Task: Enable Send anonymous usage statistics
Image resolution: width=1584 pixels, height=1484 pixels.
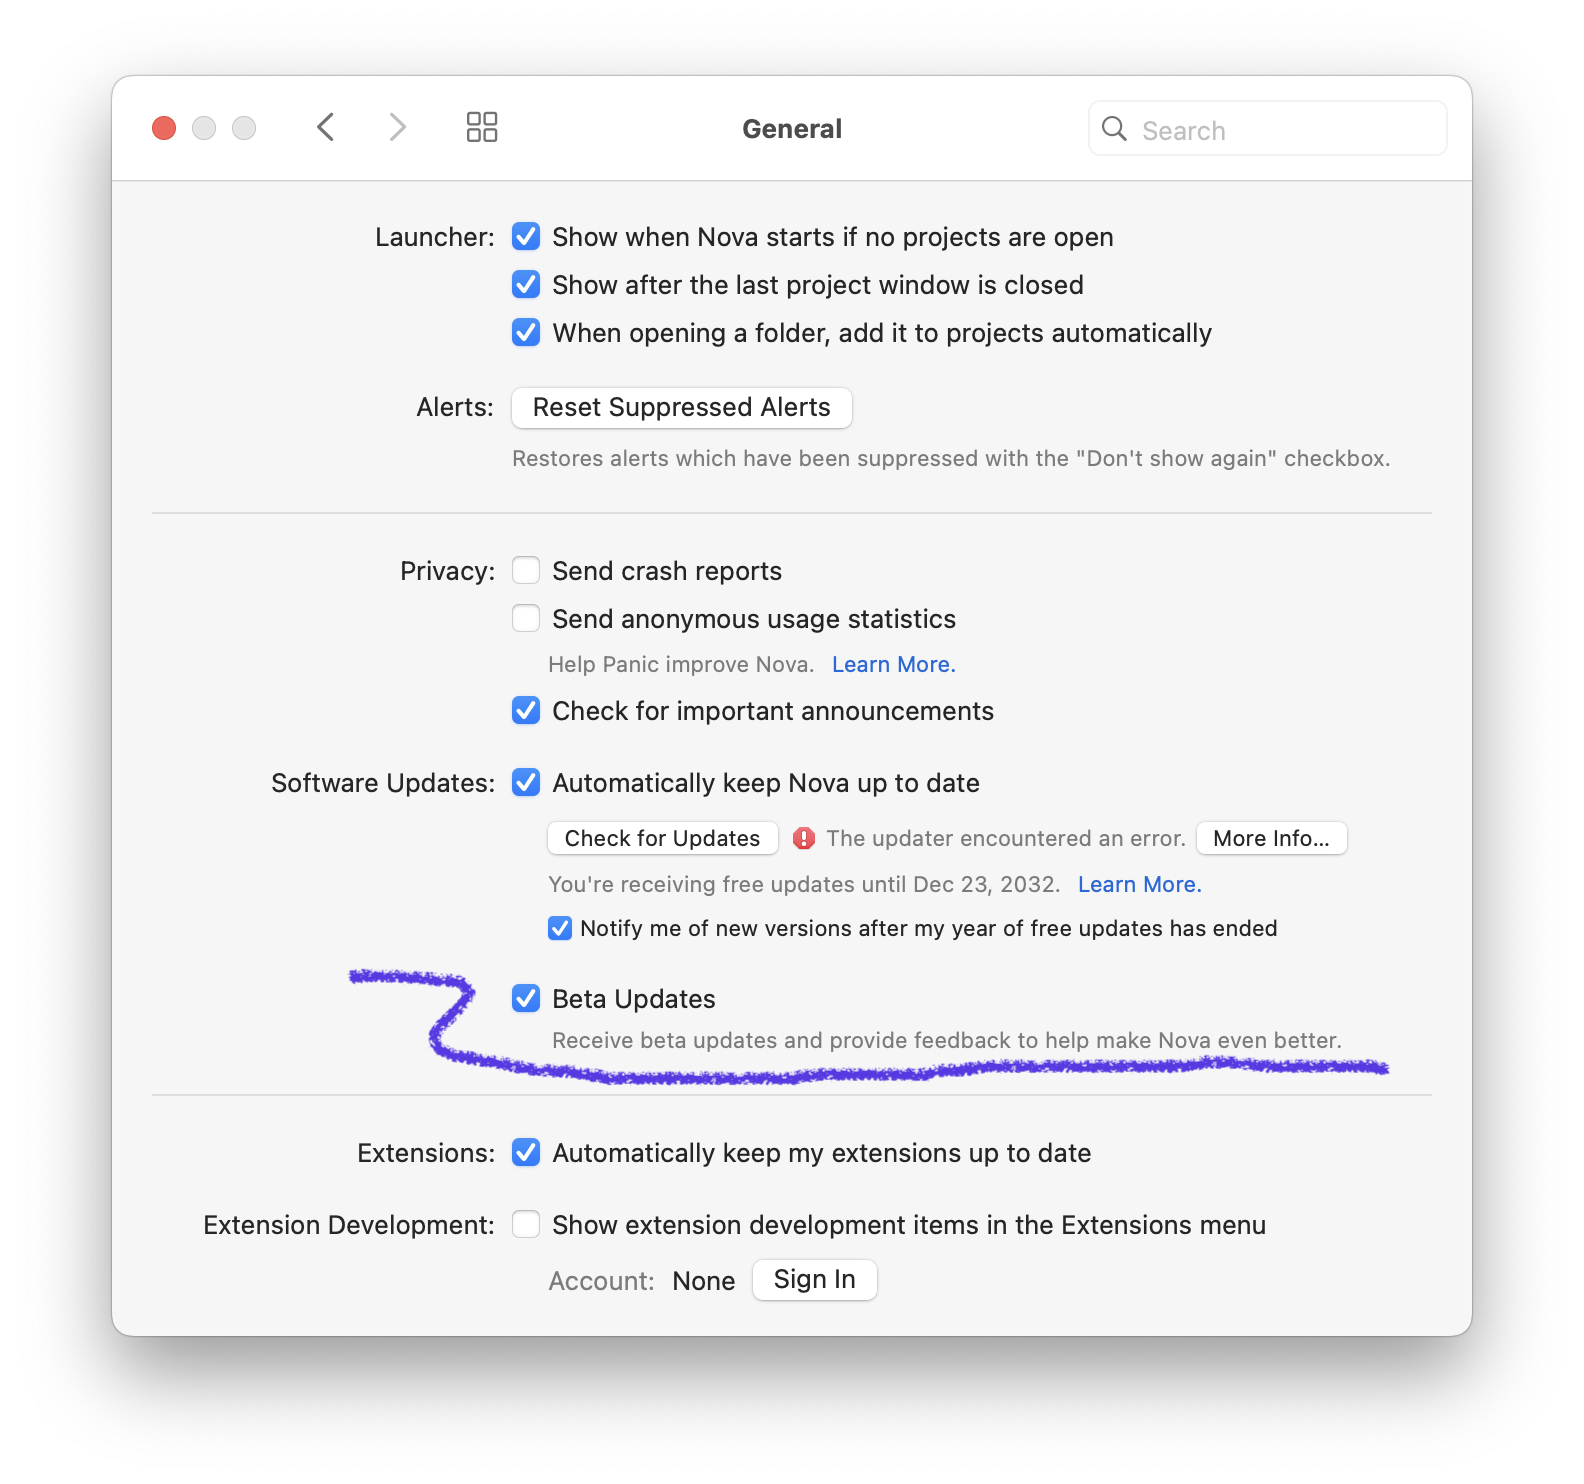Action: 526,619
